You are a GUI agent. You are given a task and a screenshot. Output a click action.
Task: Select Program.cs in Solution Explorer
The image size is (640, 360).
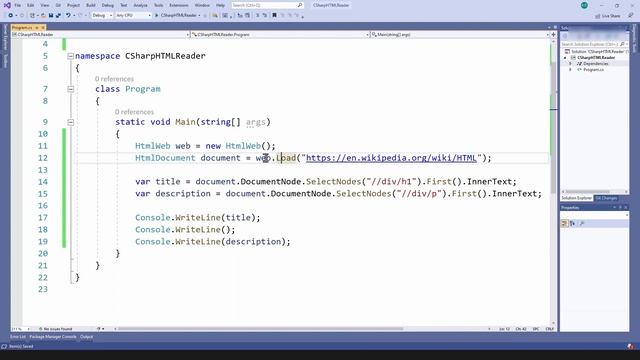[x=593, y=70]
